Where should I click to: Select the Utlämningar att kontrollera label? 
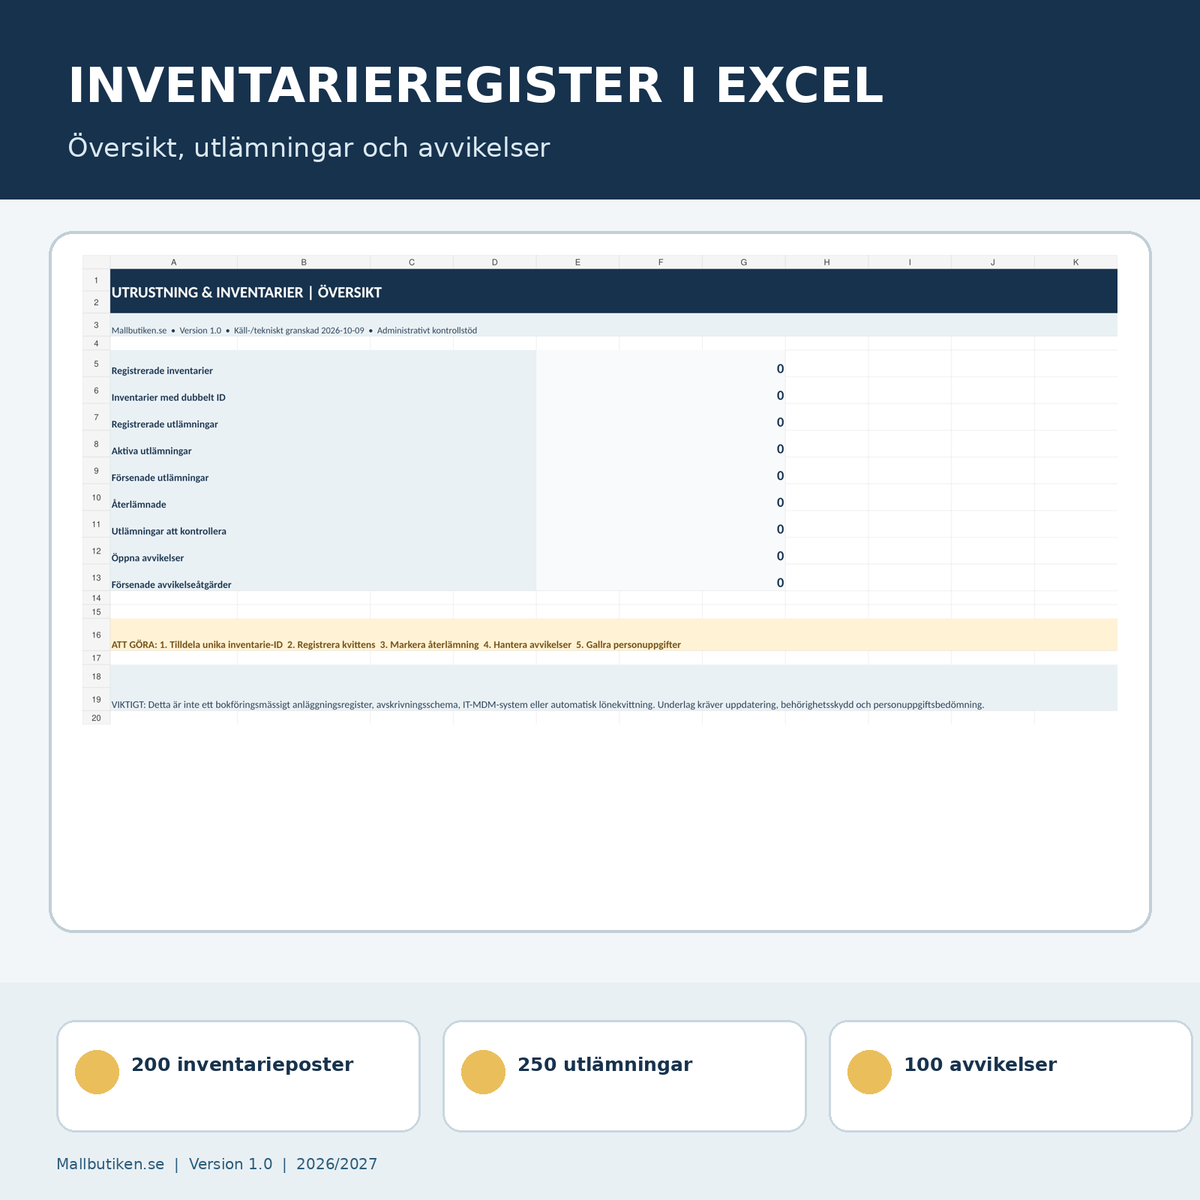[169, 532]
